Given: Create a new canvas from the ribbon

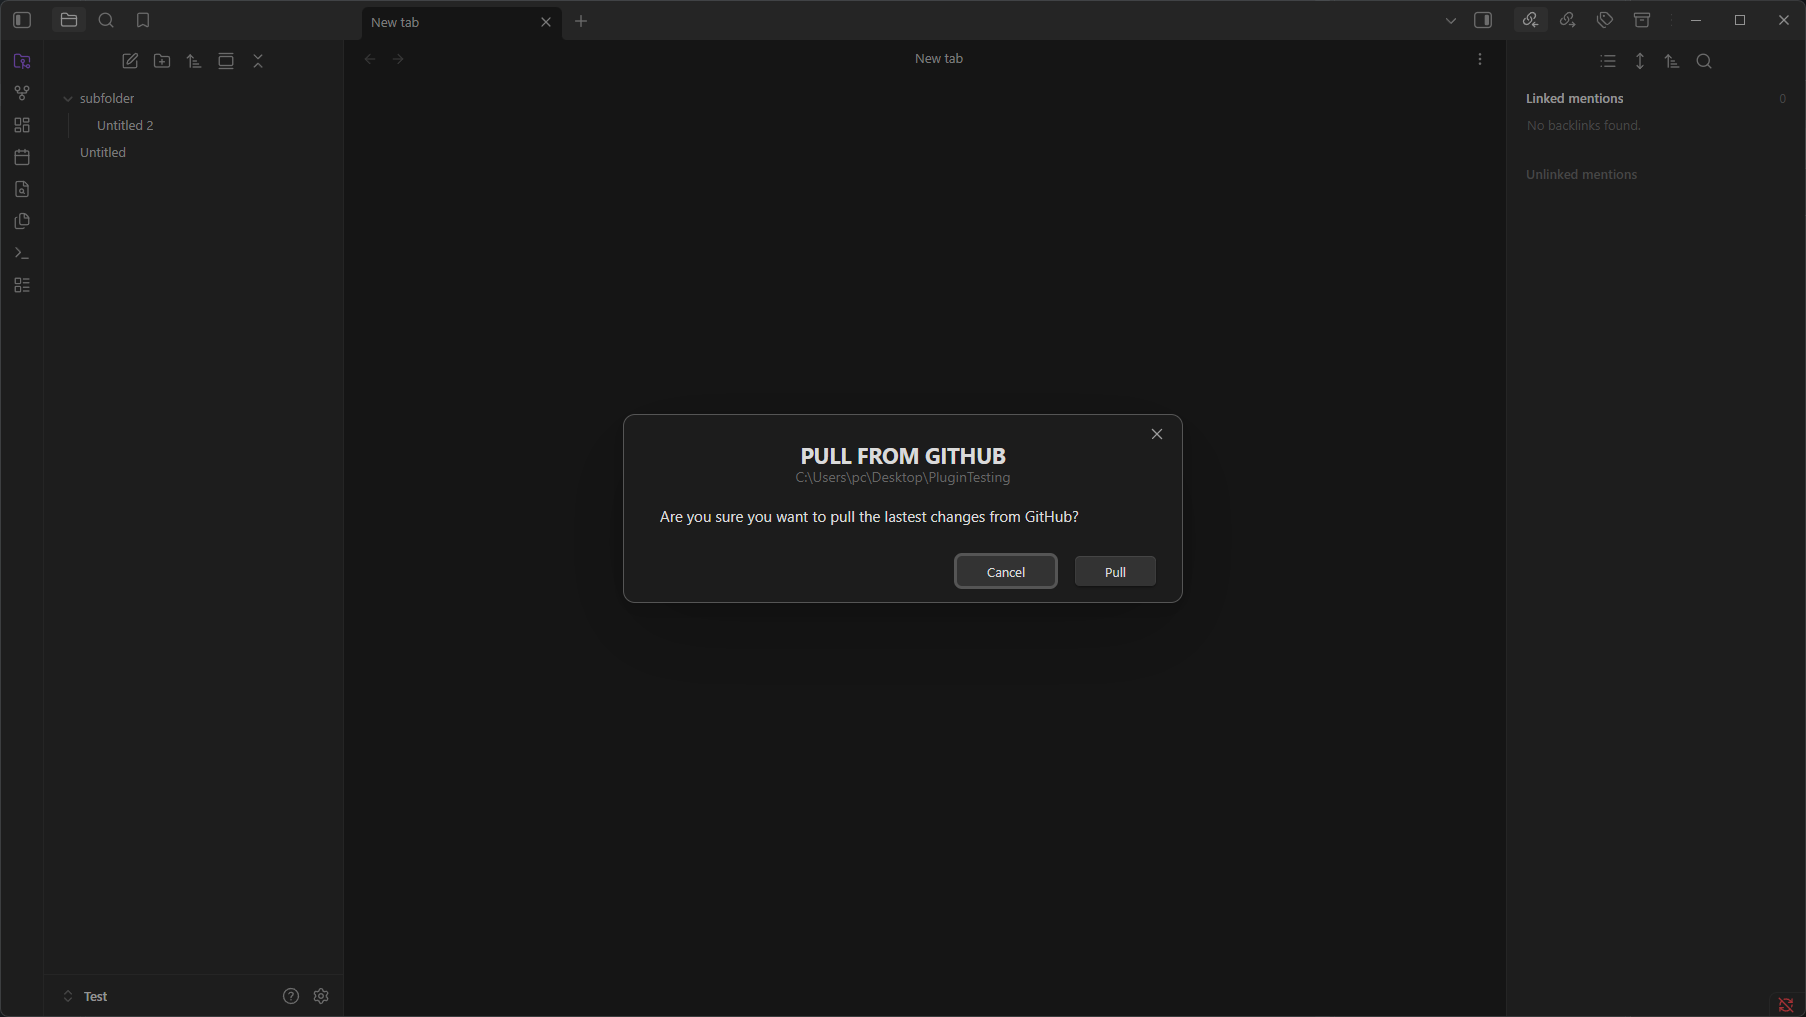Looking at the screenshot, I should [x=22, y=125].
